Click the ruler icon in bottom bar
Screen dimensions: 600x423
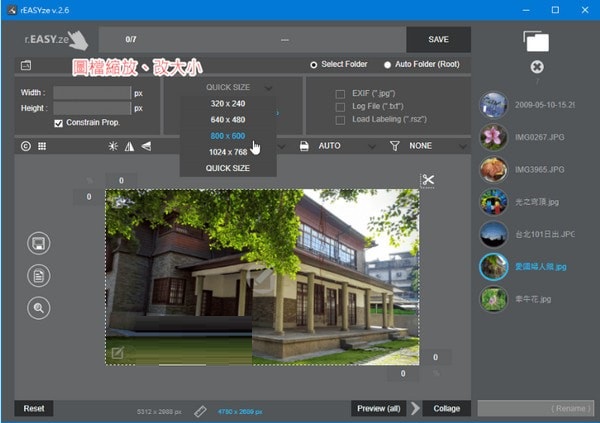pos(200,412)
